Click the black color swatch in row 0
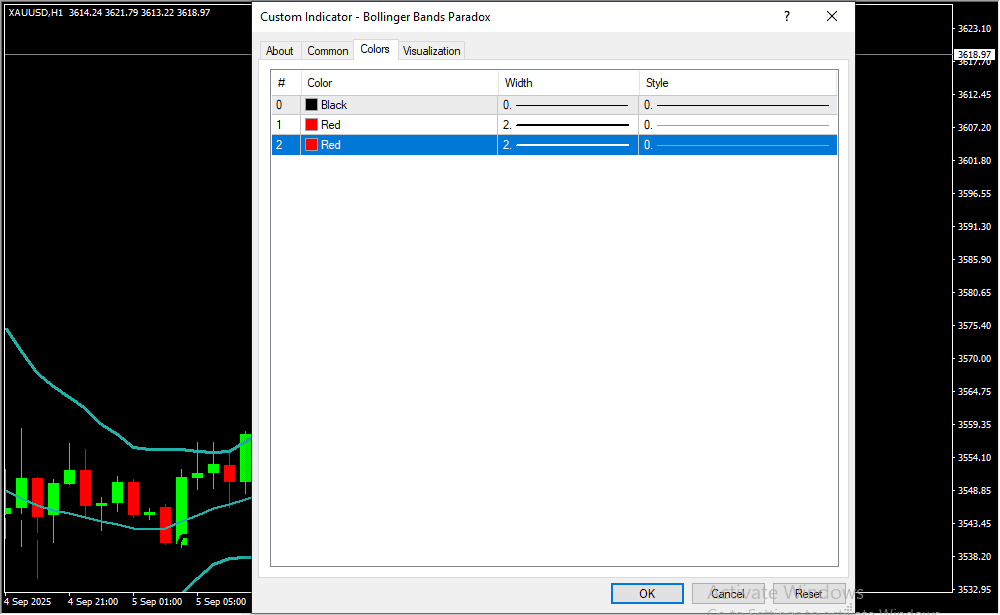1000x615 pixels. (312, 105)
